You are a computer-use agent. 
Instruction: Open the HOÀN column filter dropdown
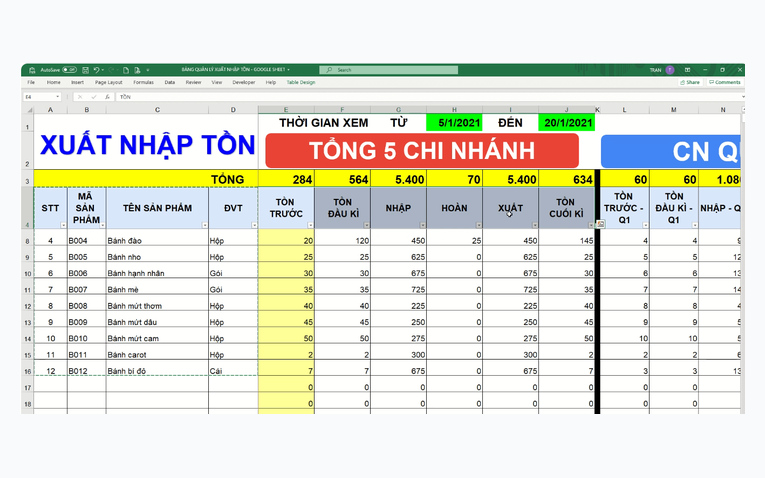coord(479,225)
